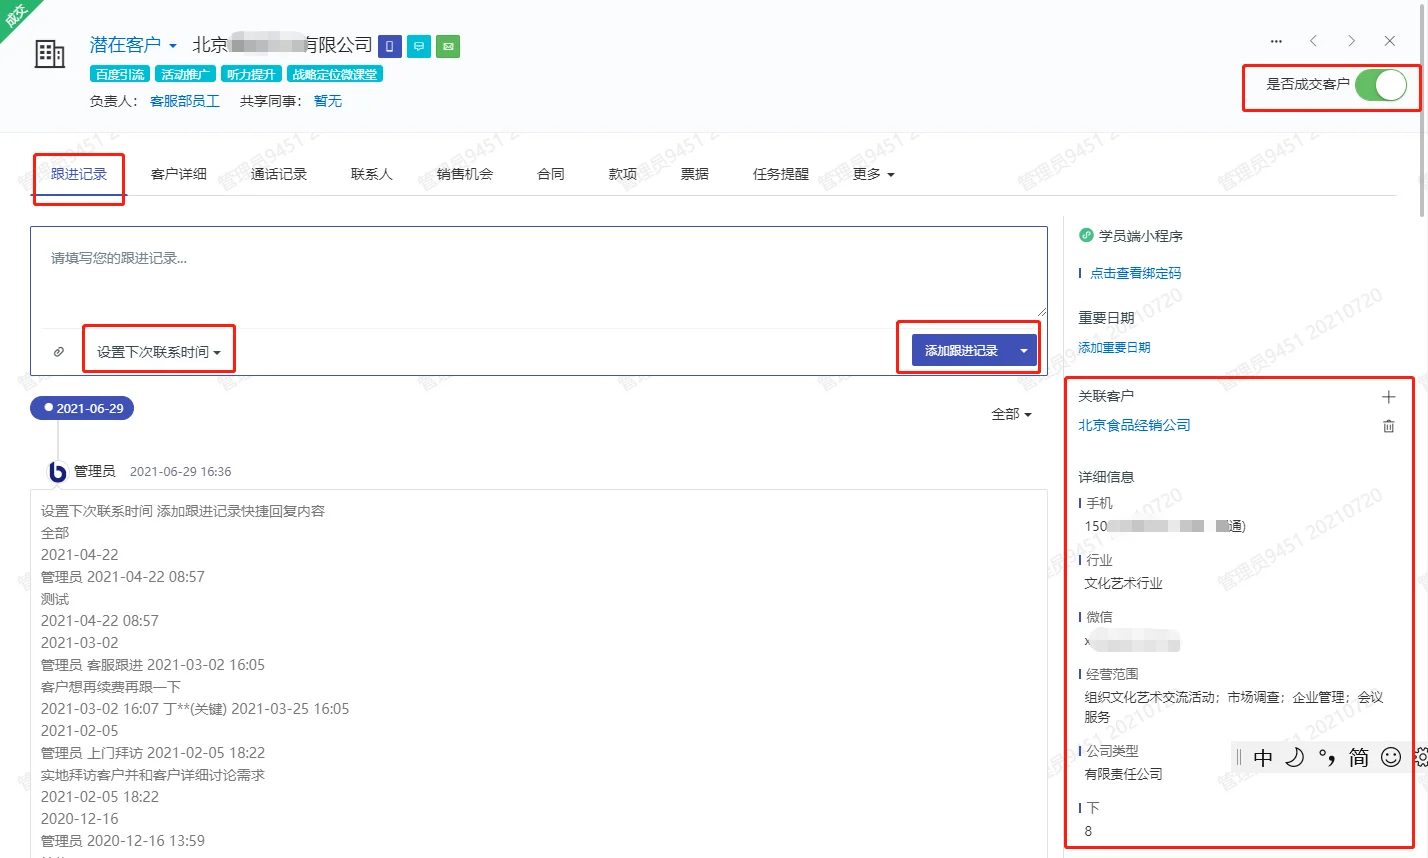
Task: Toggle the 是否成交客户 switch
Action: (1381, 85)
